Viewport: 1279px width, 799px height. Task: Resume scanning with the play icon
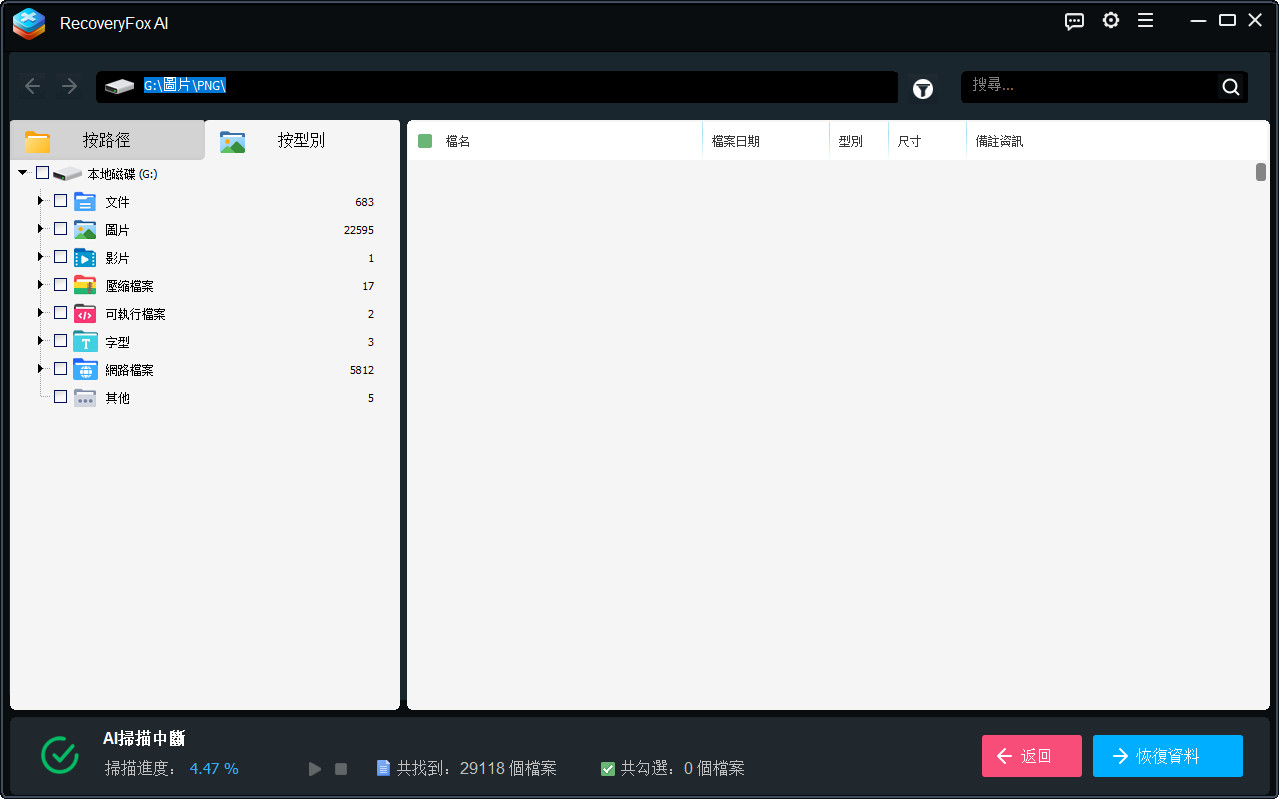tap(314, 768)
